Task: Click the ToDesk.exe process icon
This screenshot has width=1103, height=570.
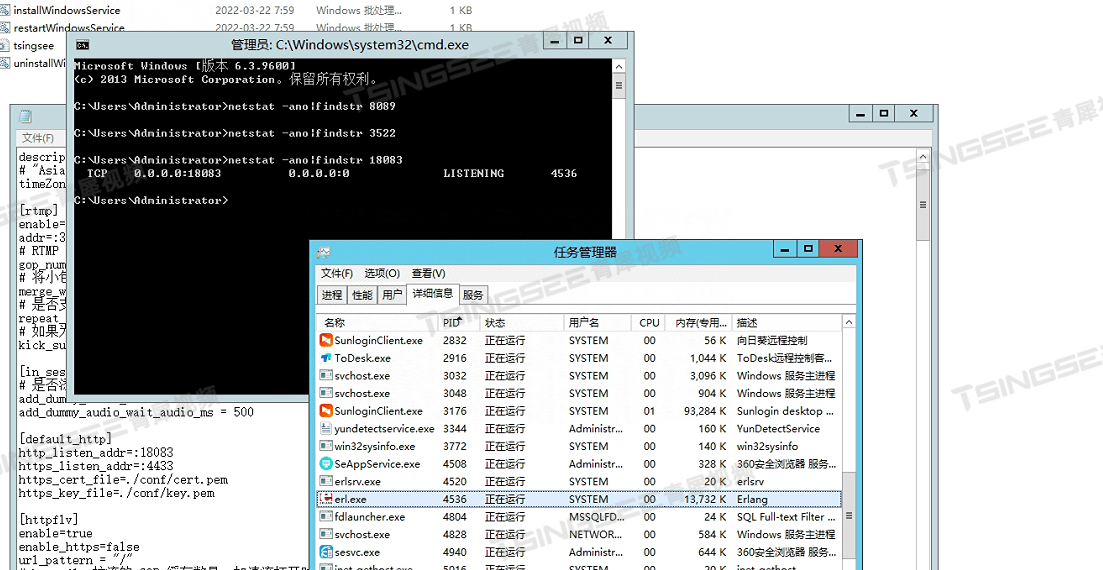Action: coord(326,358)
